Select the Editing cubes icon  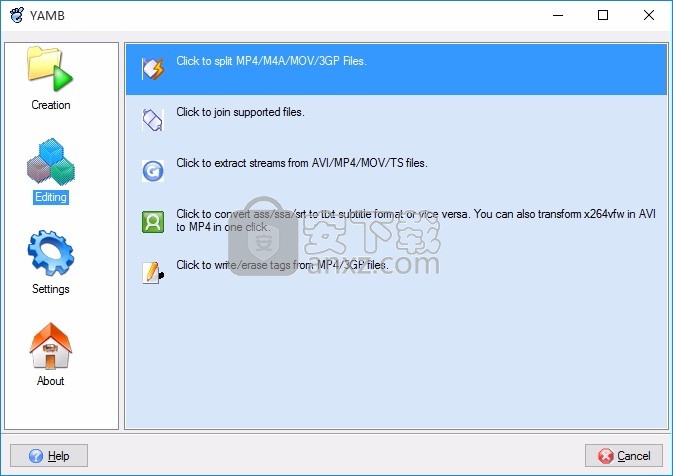51,161
